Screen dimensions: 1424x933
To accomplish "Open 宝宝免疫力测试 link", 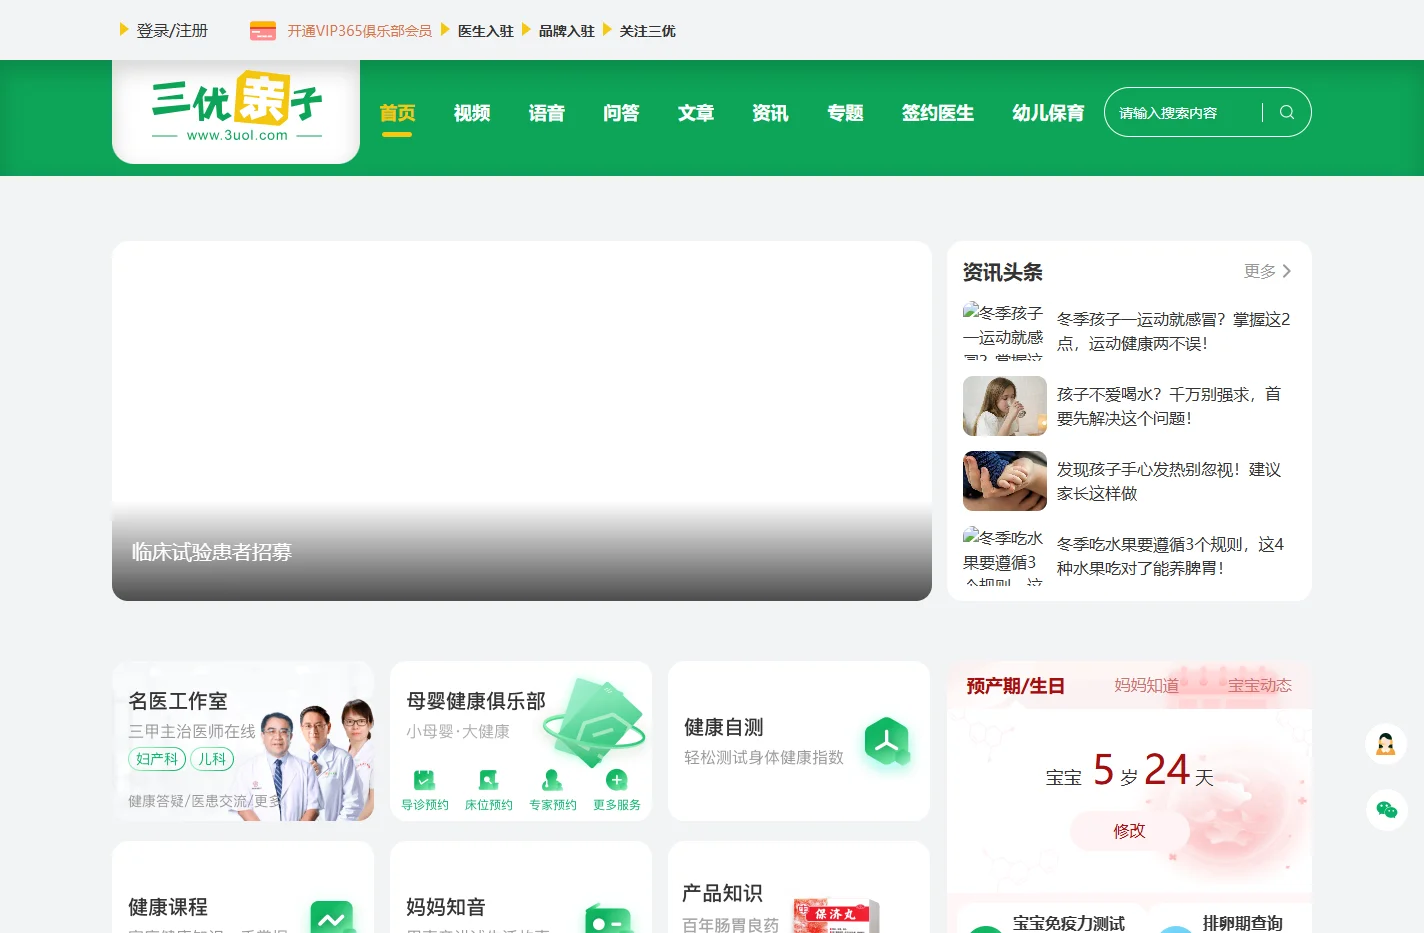I will pos(1069,923).
